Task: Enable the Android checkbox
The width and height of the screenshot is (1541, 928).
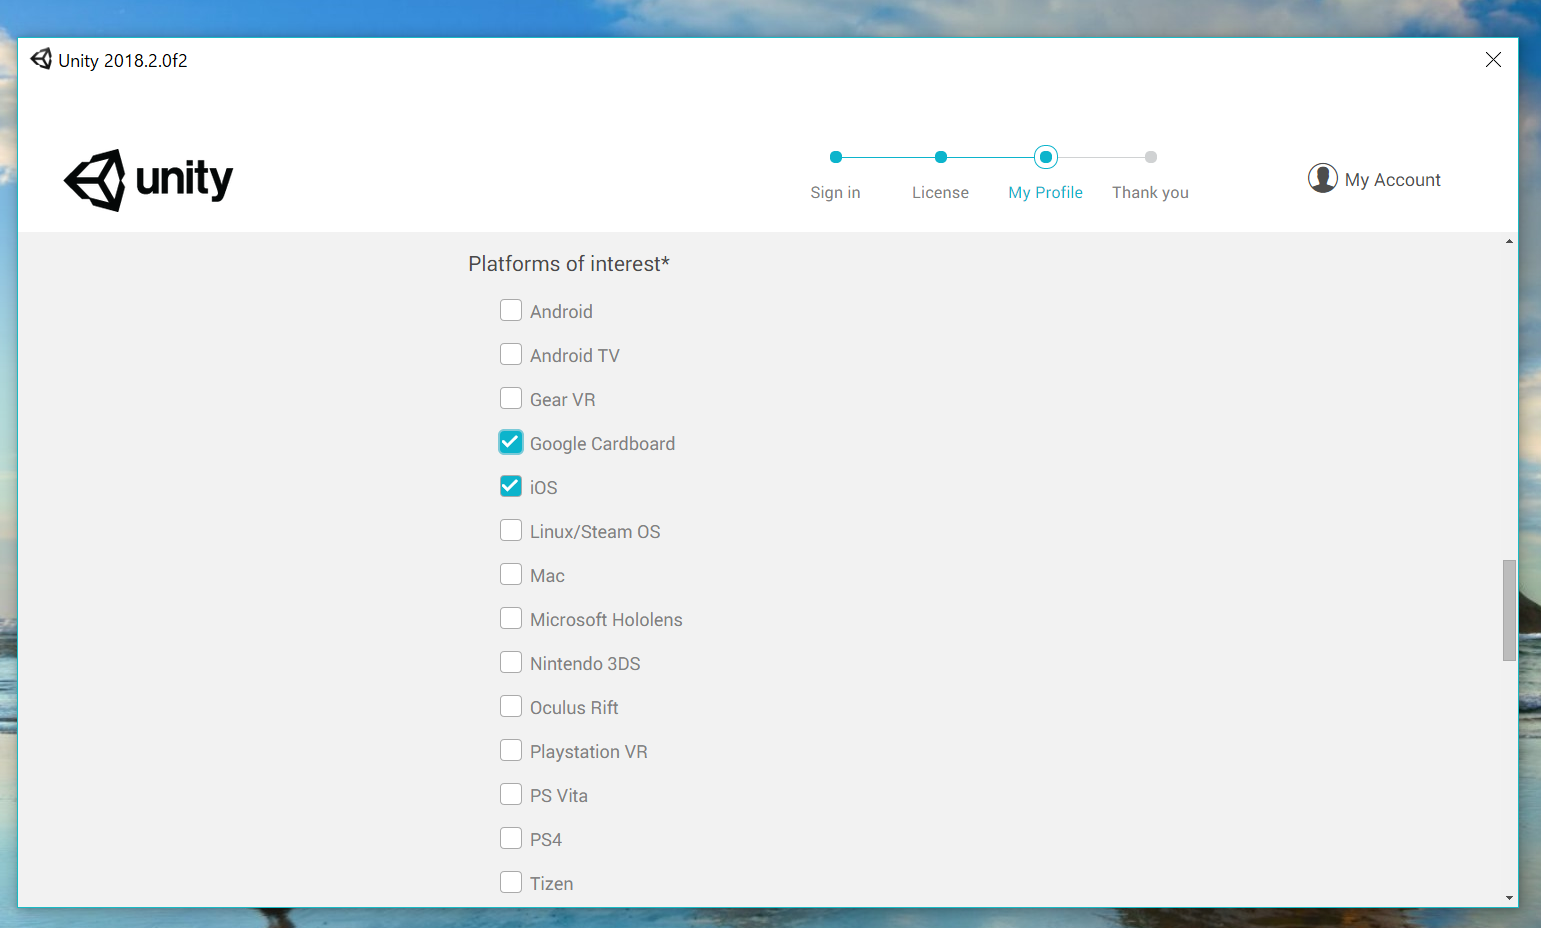Action: pyautogui.click(x=511, y=311)
